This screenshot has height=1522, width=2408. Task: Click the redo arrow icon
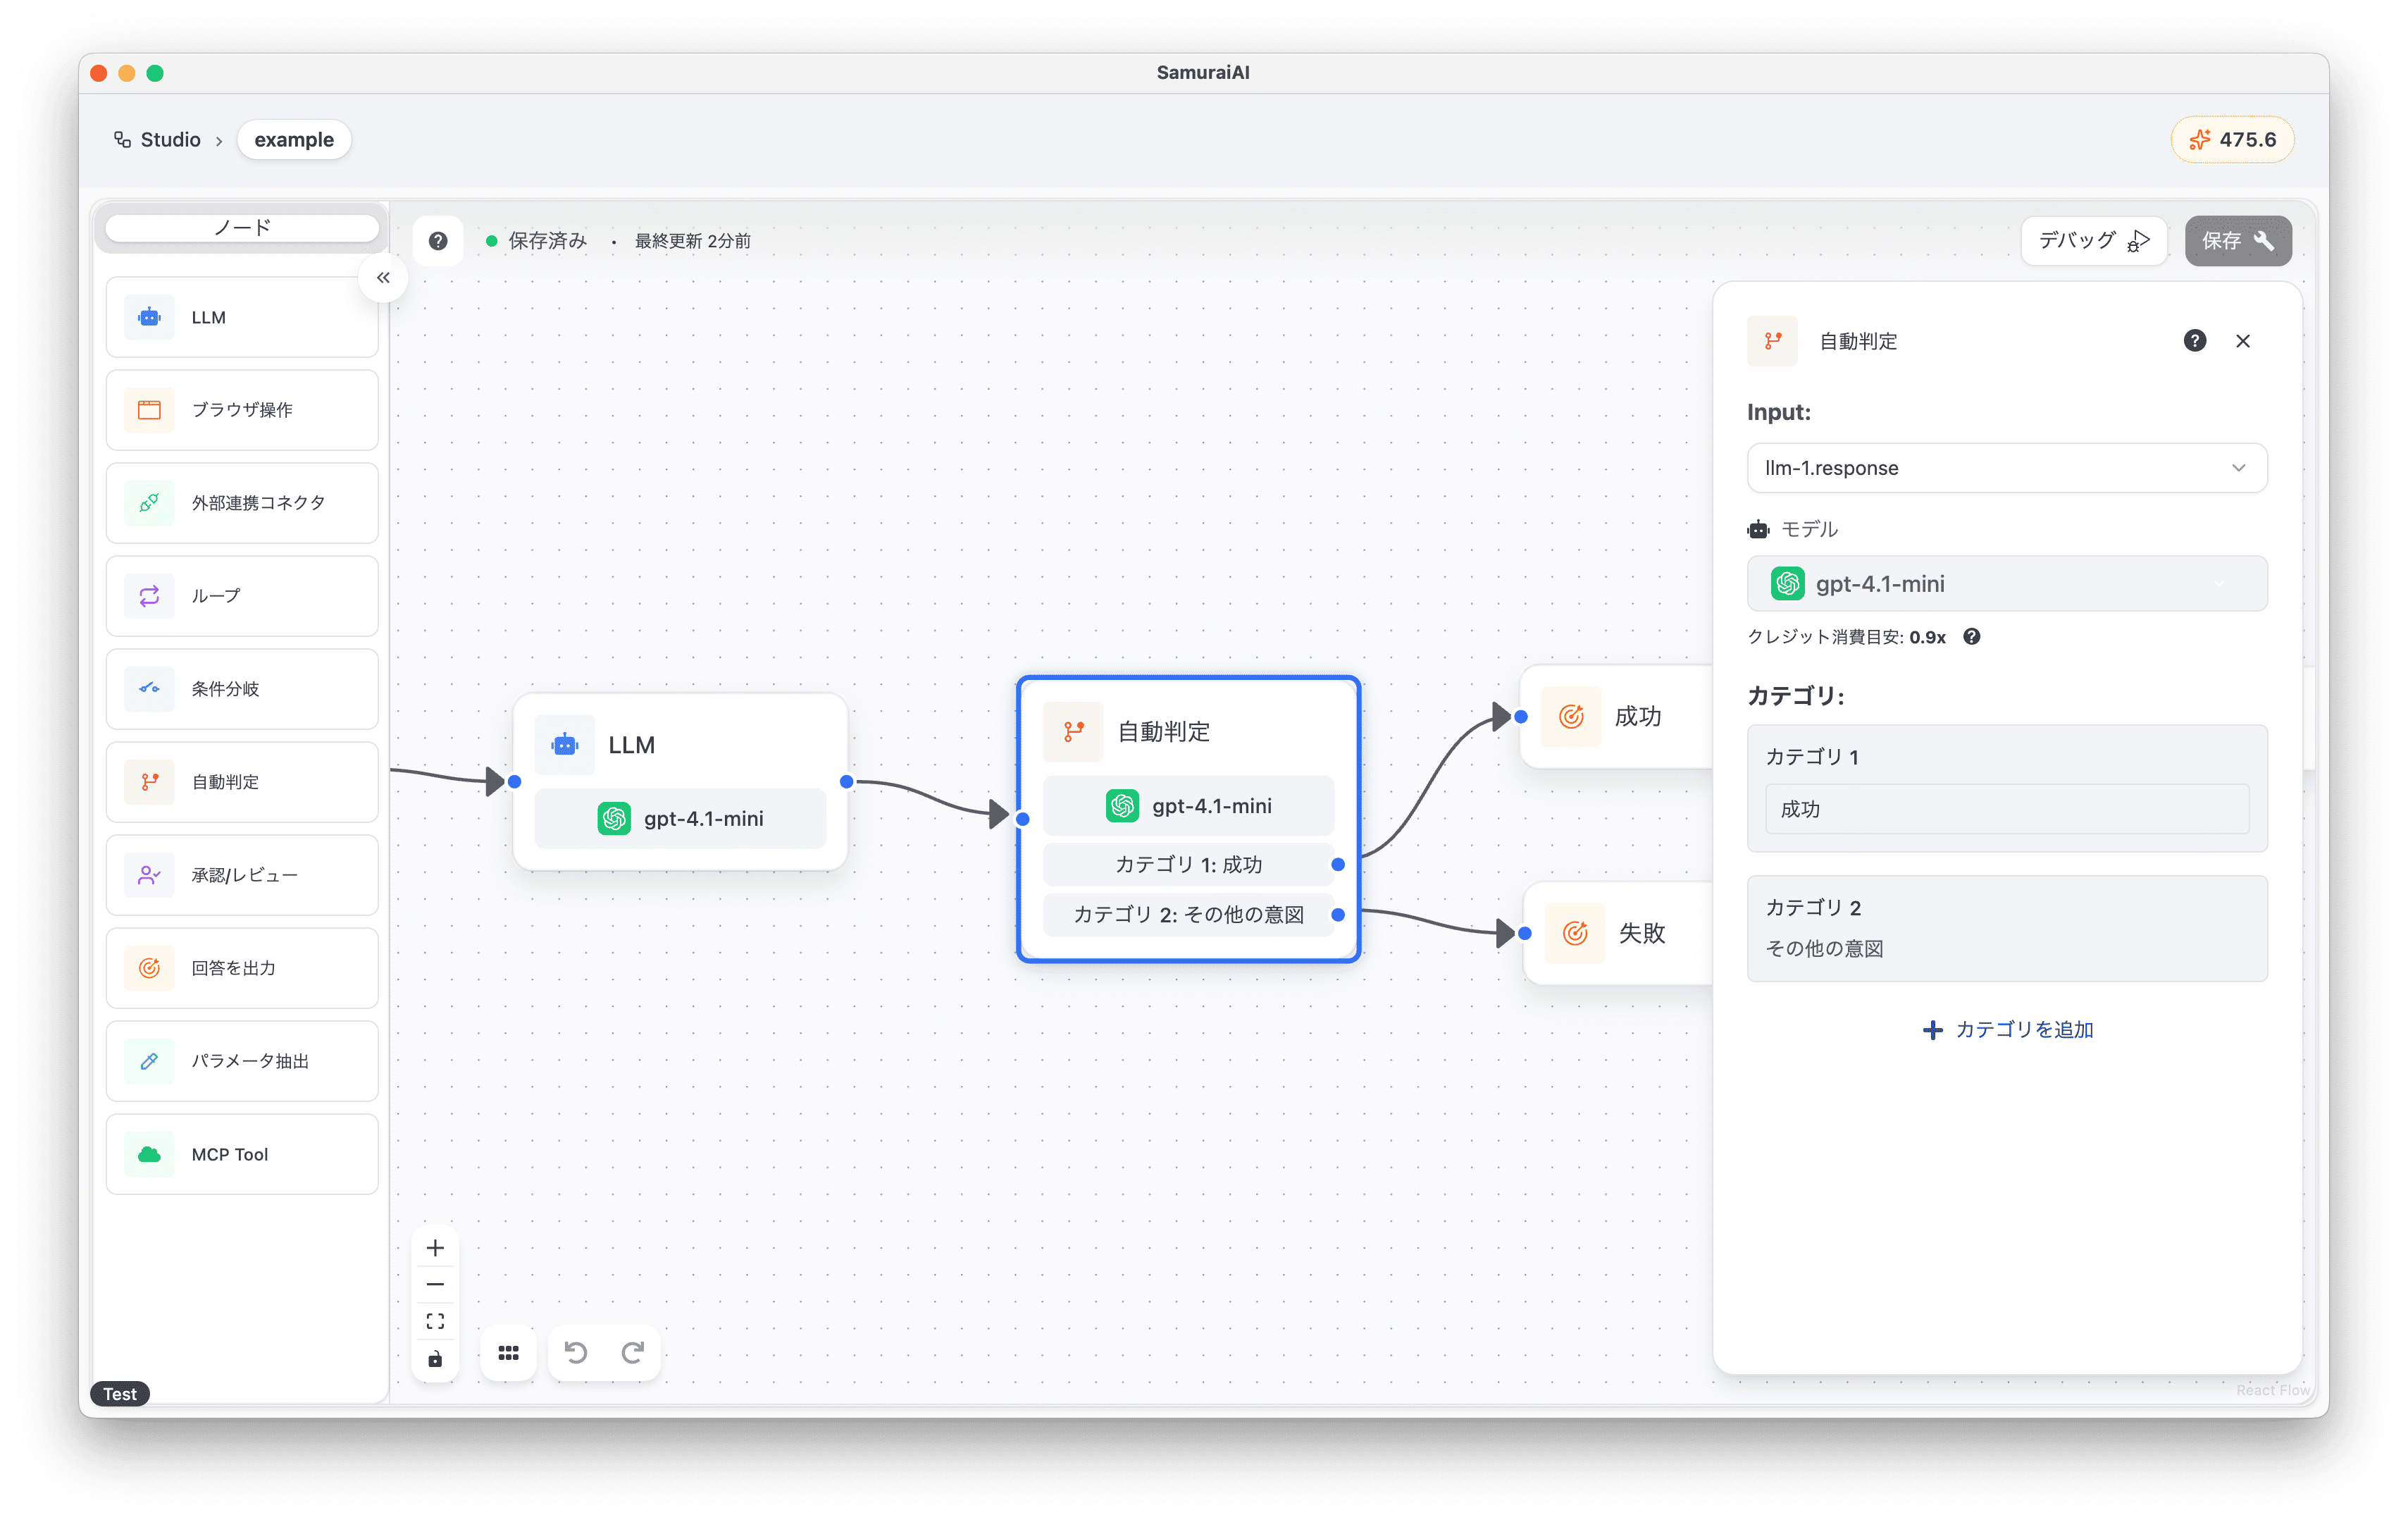click(632, 1352)
